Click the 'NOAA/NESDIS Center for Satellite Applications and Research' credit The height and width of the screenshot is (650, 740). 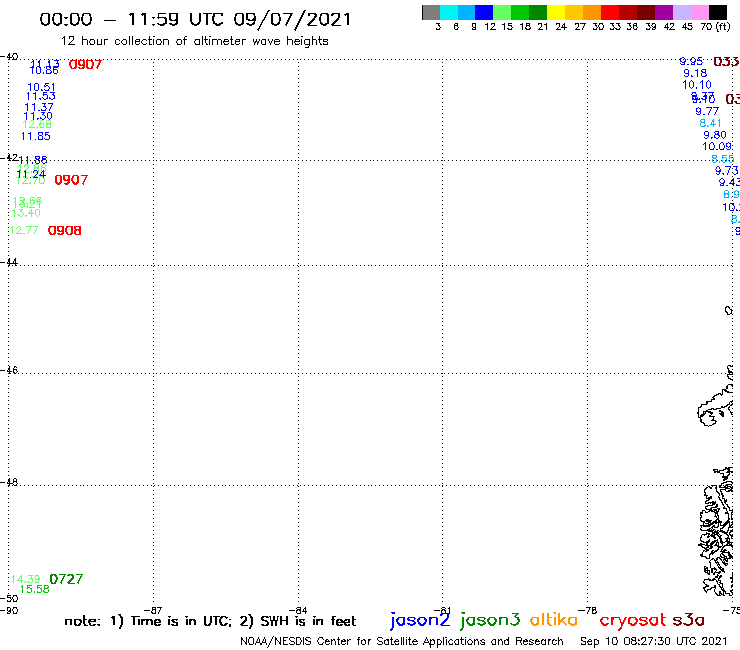pyautogui.click(x=402, y=642)
